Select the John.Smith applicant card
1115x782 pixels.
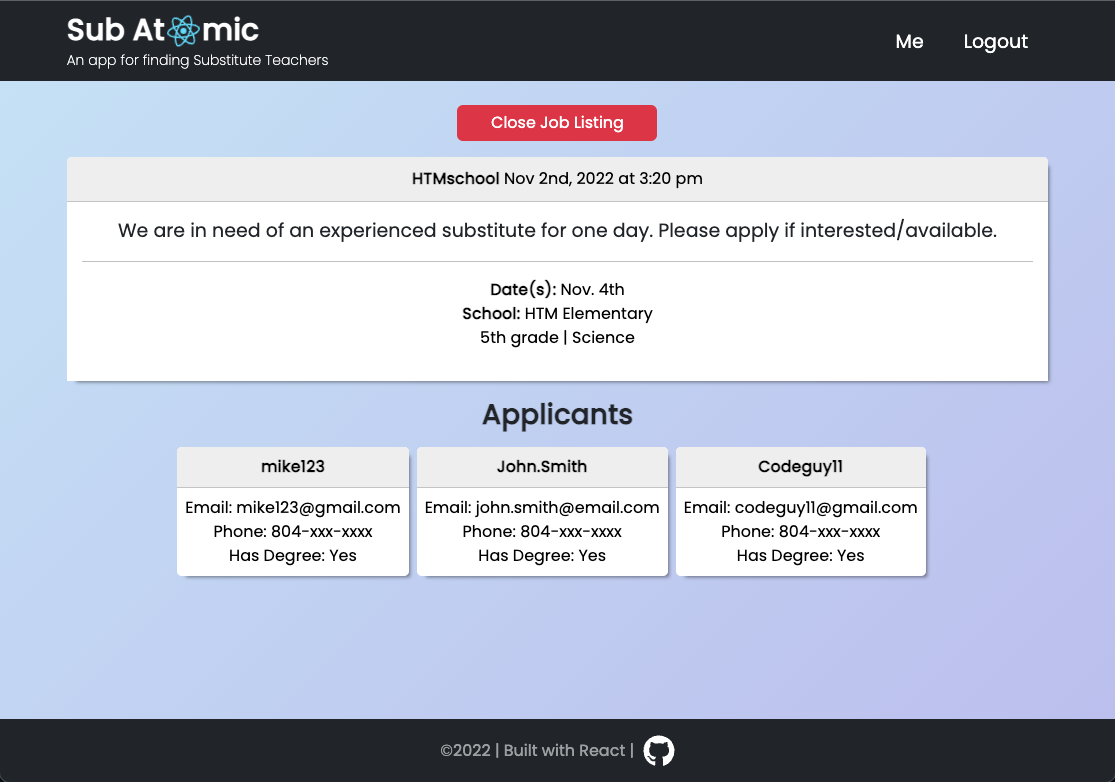coord(542,466)
